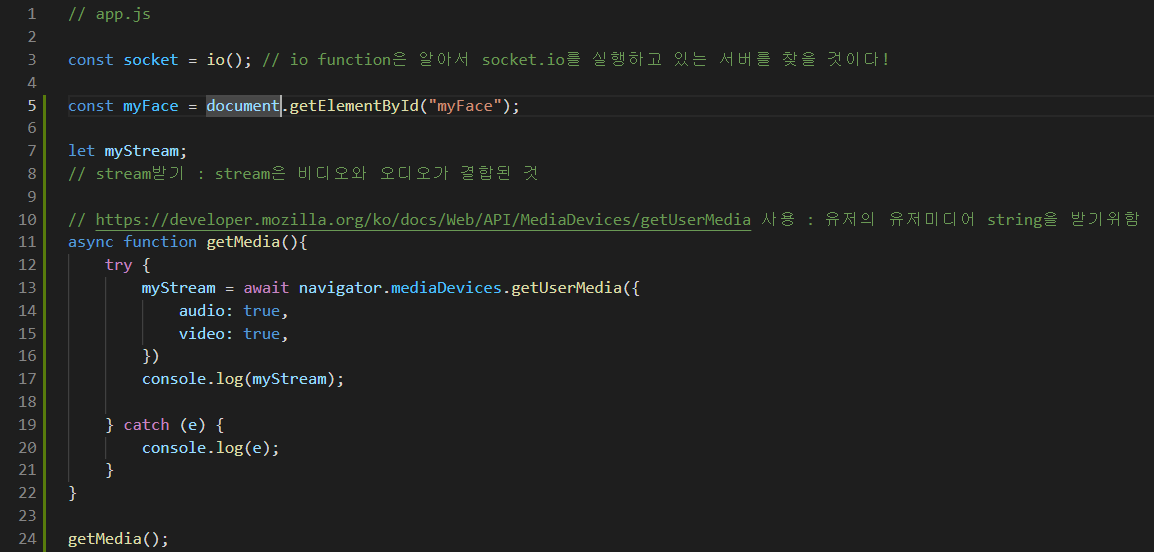Click the Korean text after the MDN link

(x=950, y=219)
